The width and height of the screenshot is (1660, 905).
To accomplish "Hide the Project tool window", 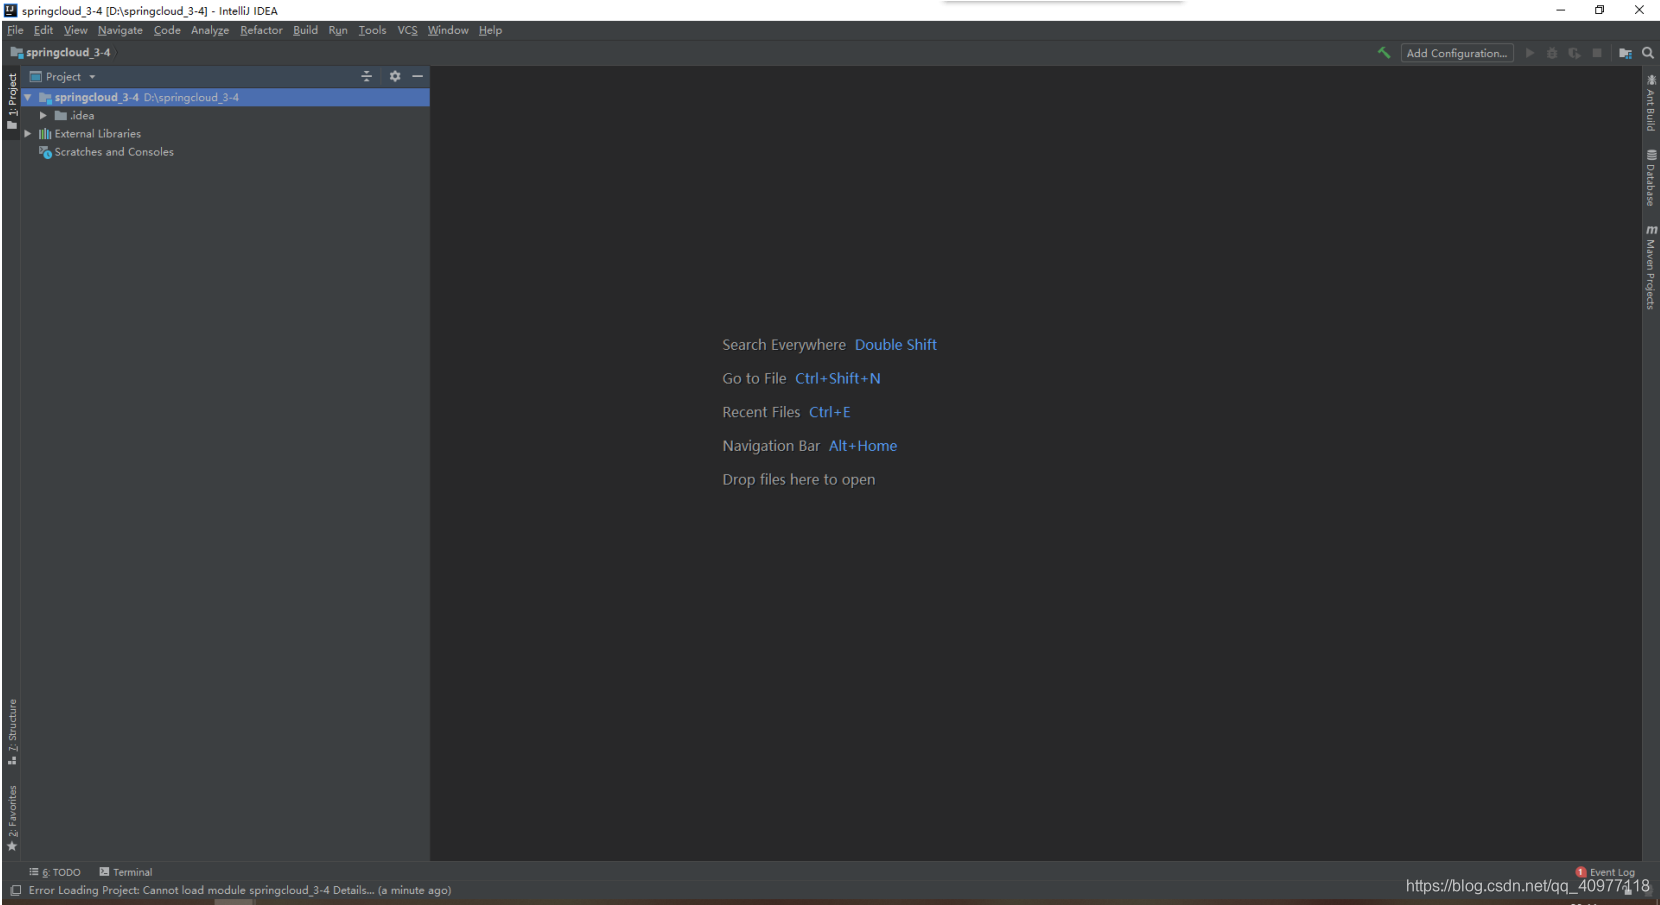I will pos(418,76).
